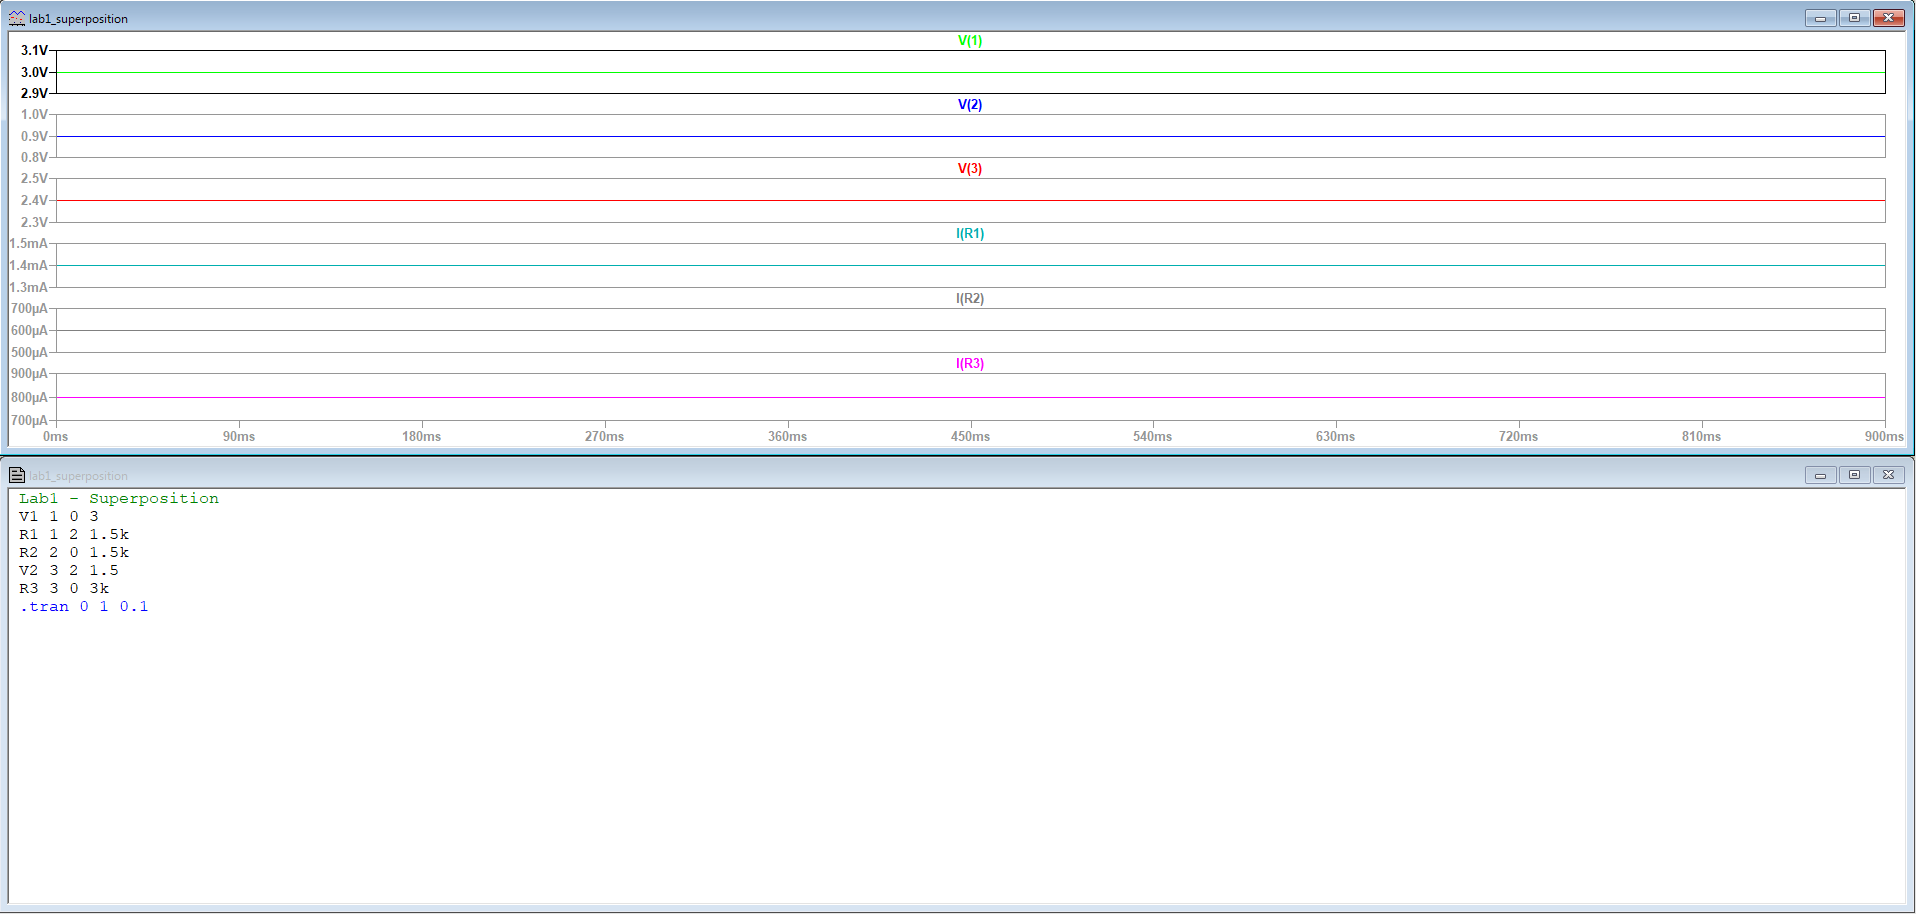Maximize the netlist editor window

click(1854, 475)
